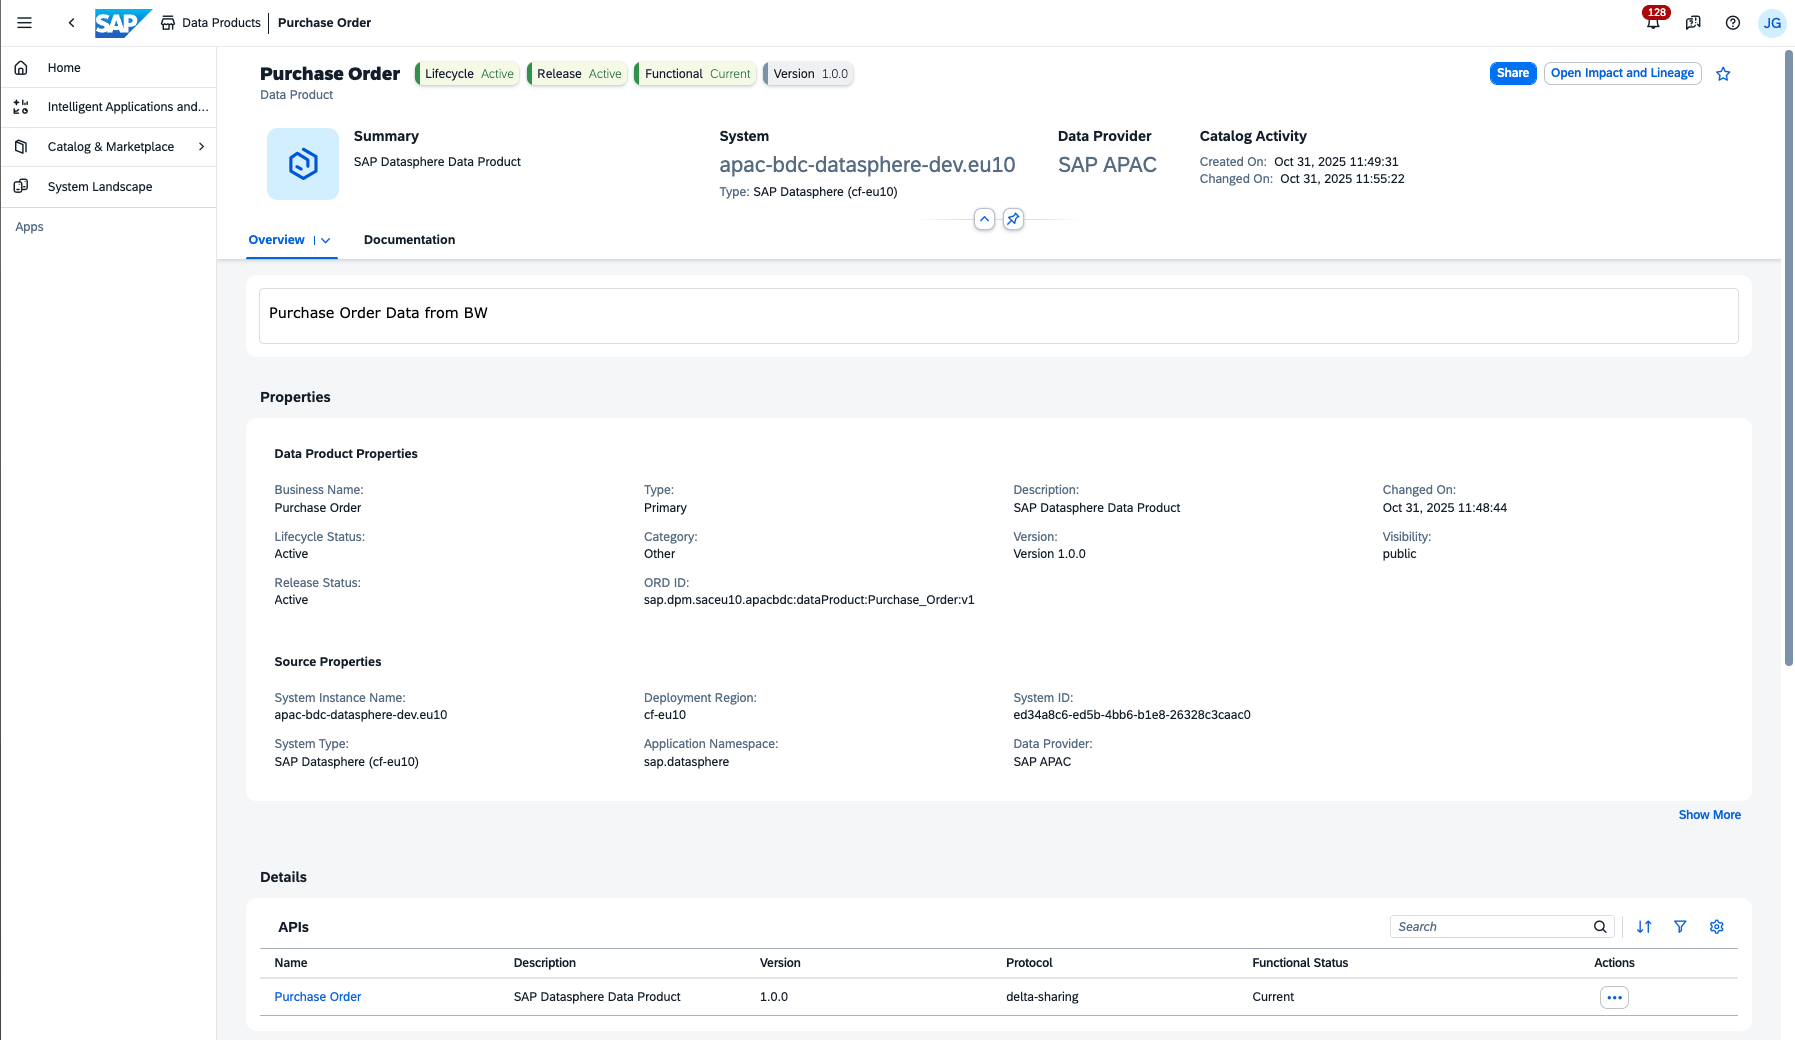
Task: Click the feedback icon in top bar
Action: pyautogui.click(x=1693, y=23)
